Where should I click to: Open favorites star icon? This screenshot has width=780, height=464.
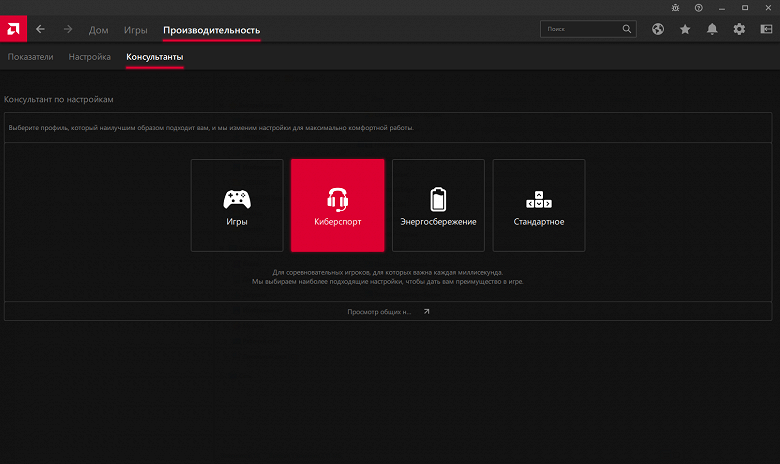[x=685, y=29]
